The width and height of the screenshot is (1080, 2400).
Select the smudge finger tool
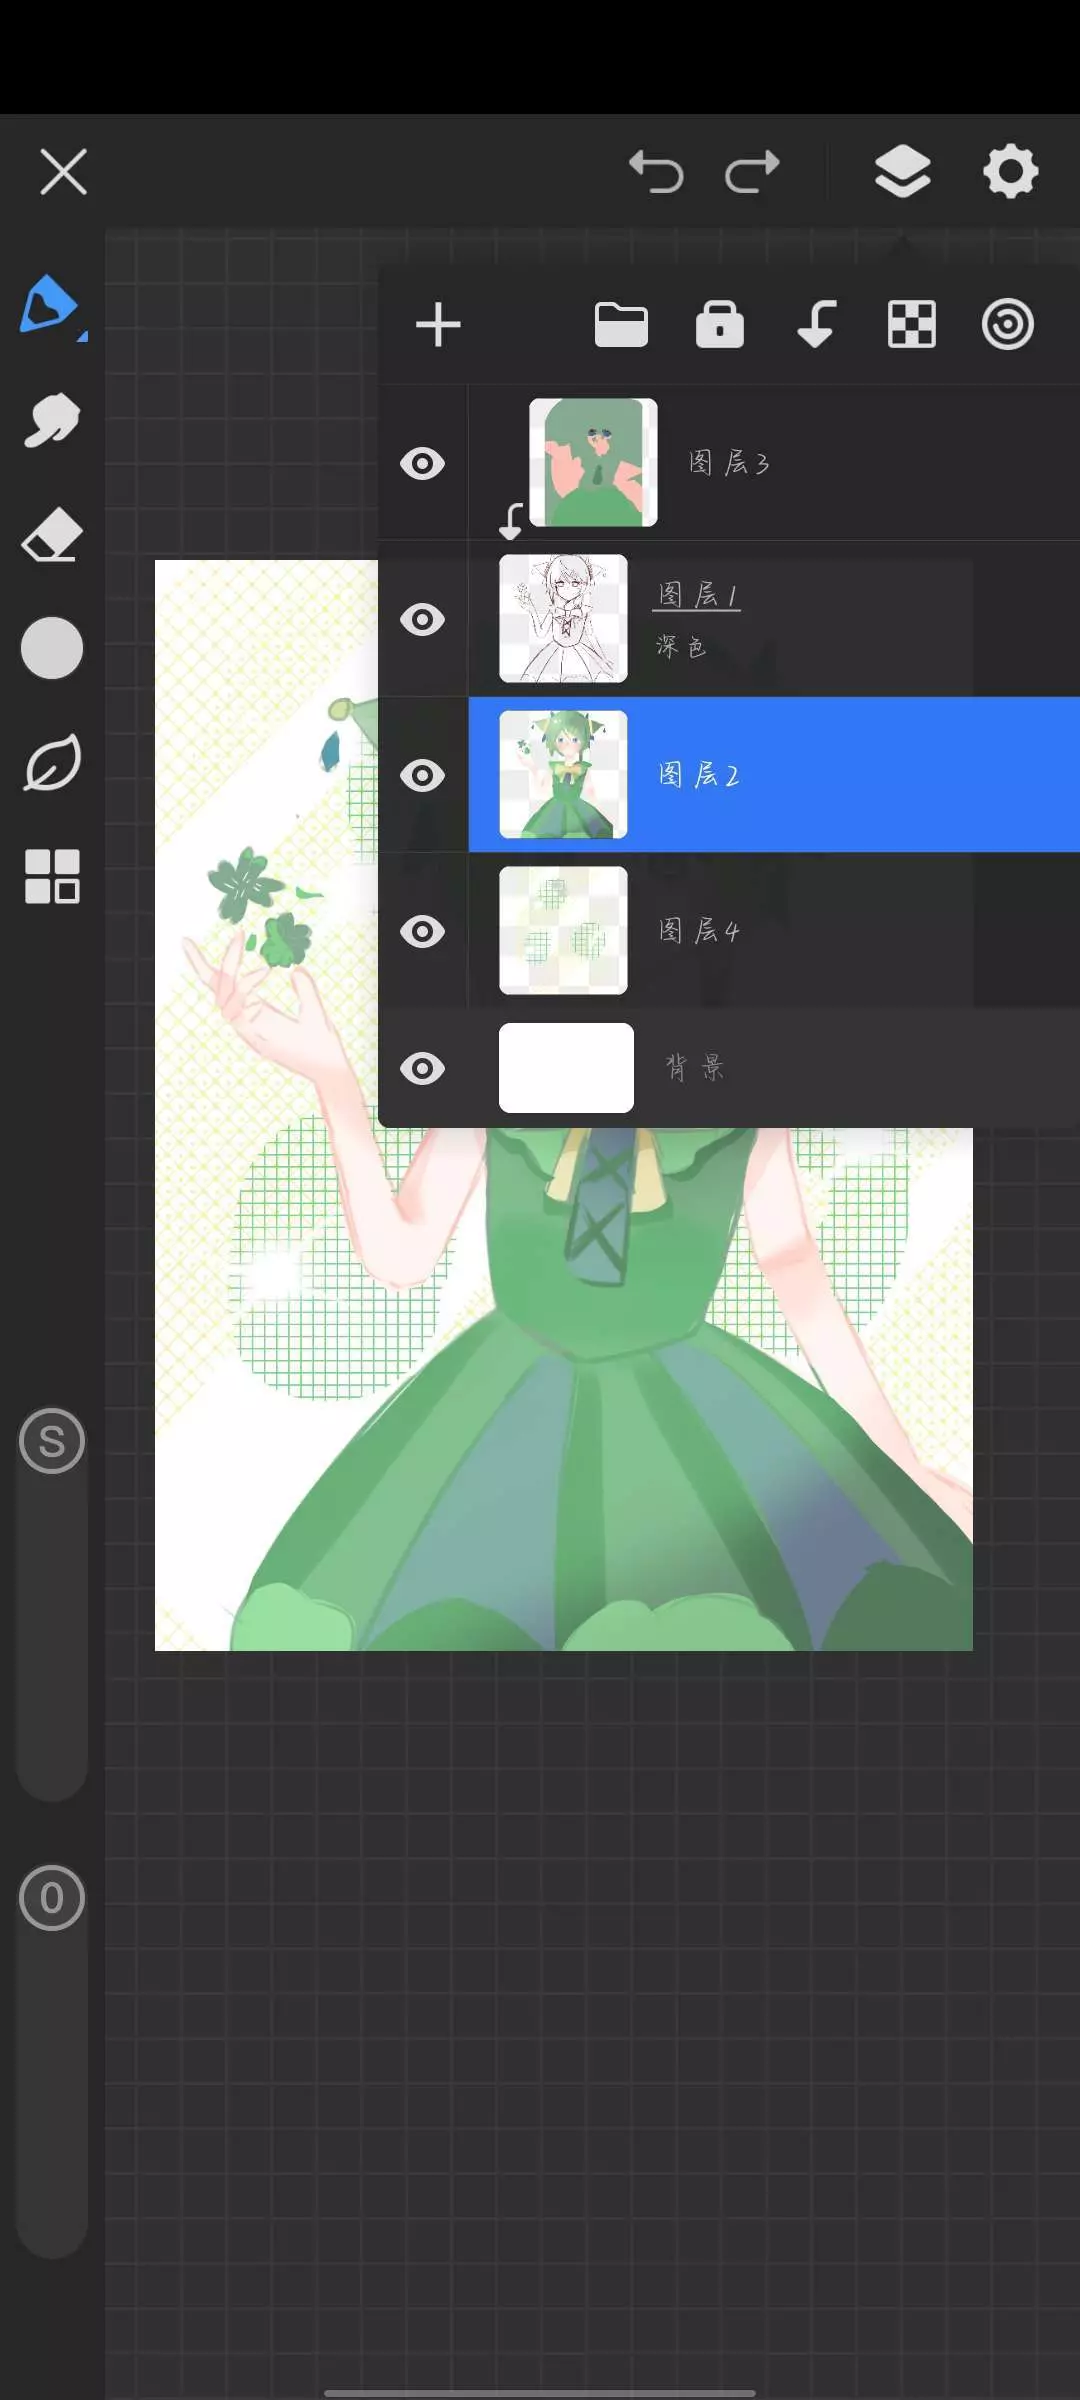coord(52,420)
